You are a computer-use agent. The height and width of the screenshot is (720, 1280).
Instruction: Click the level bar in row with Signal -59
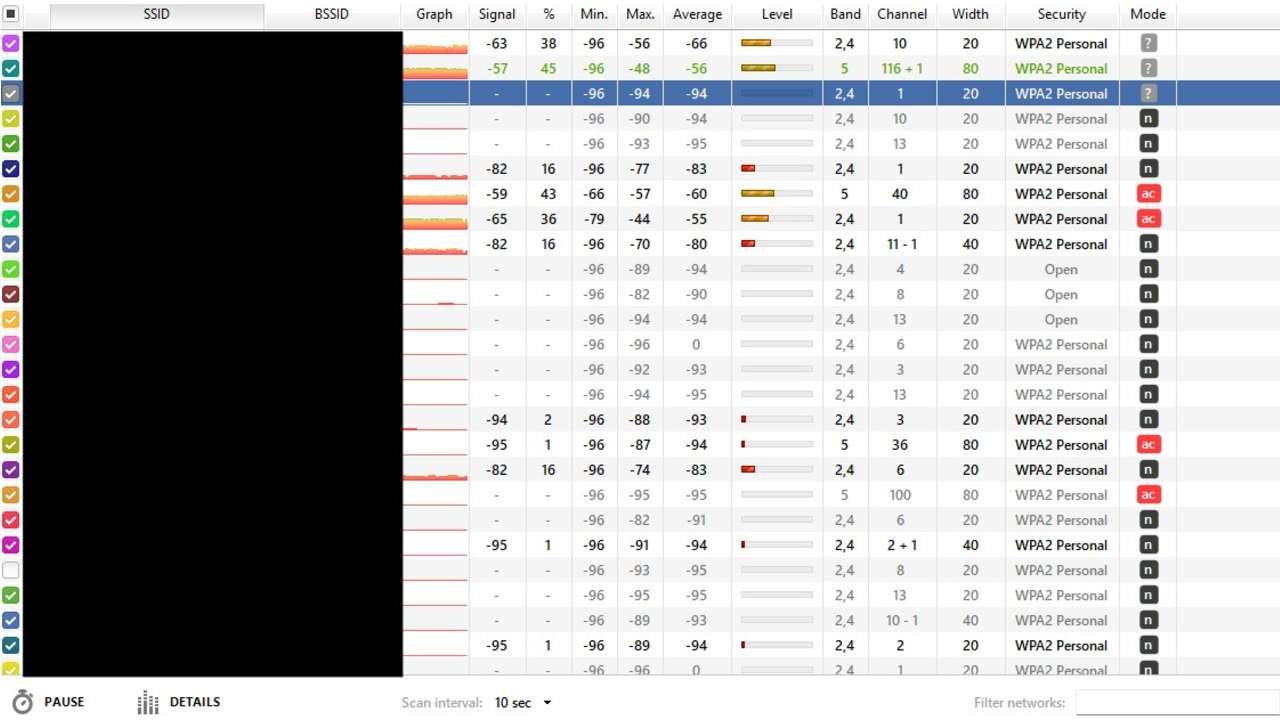coord(777,194)
